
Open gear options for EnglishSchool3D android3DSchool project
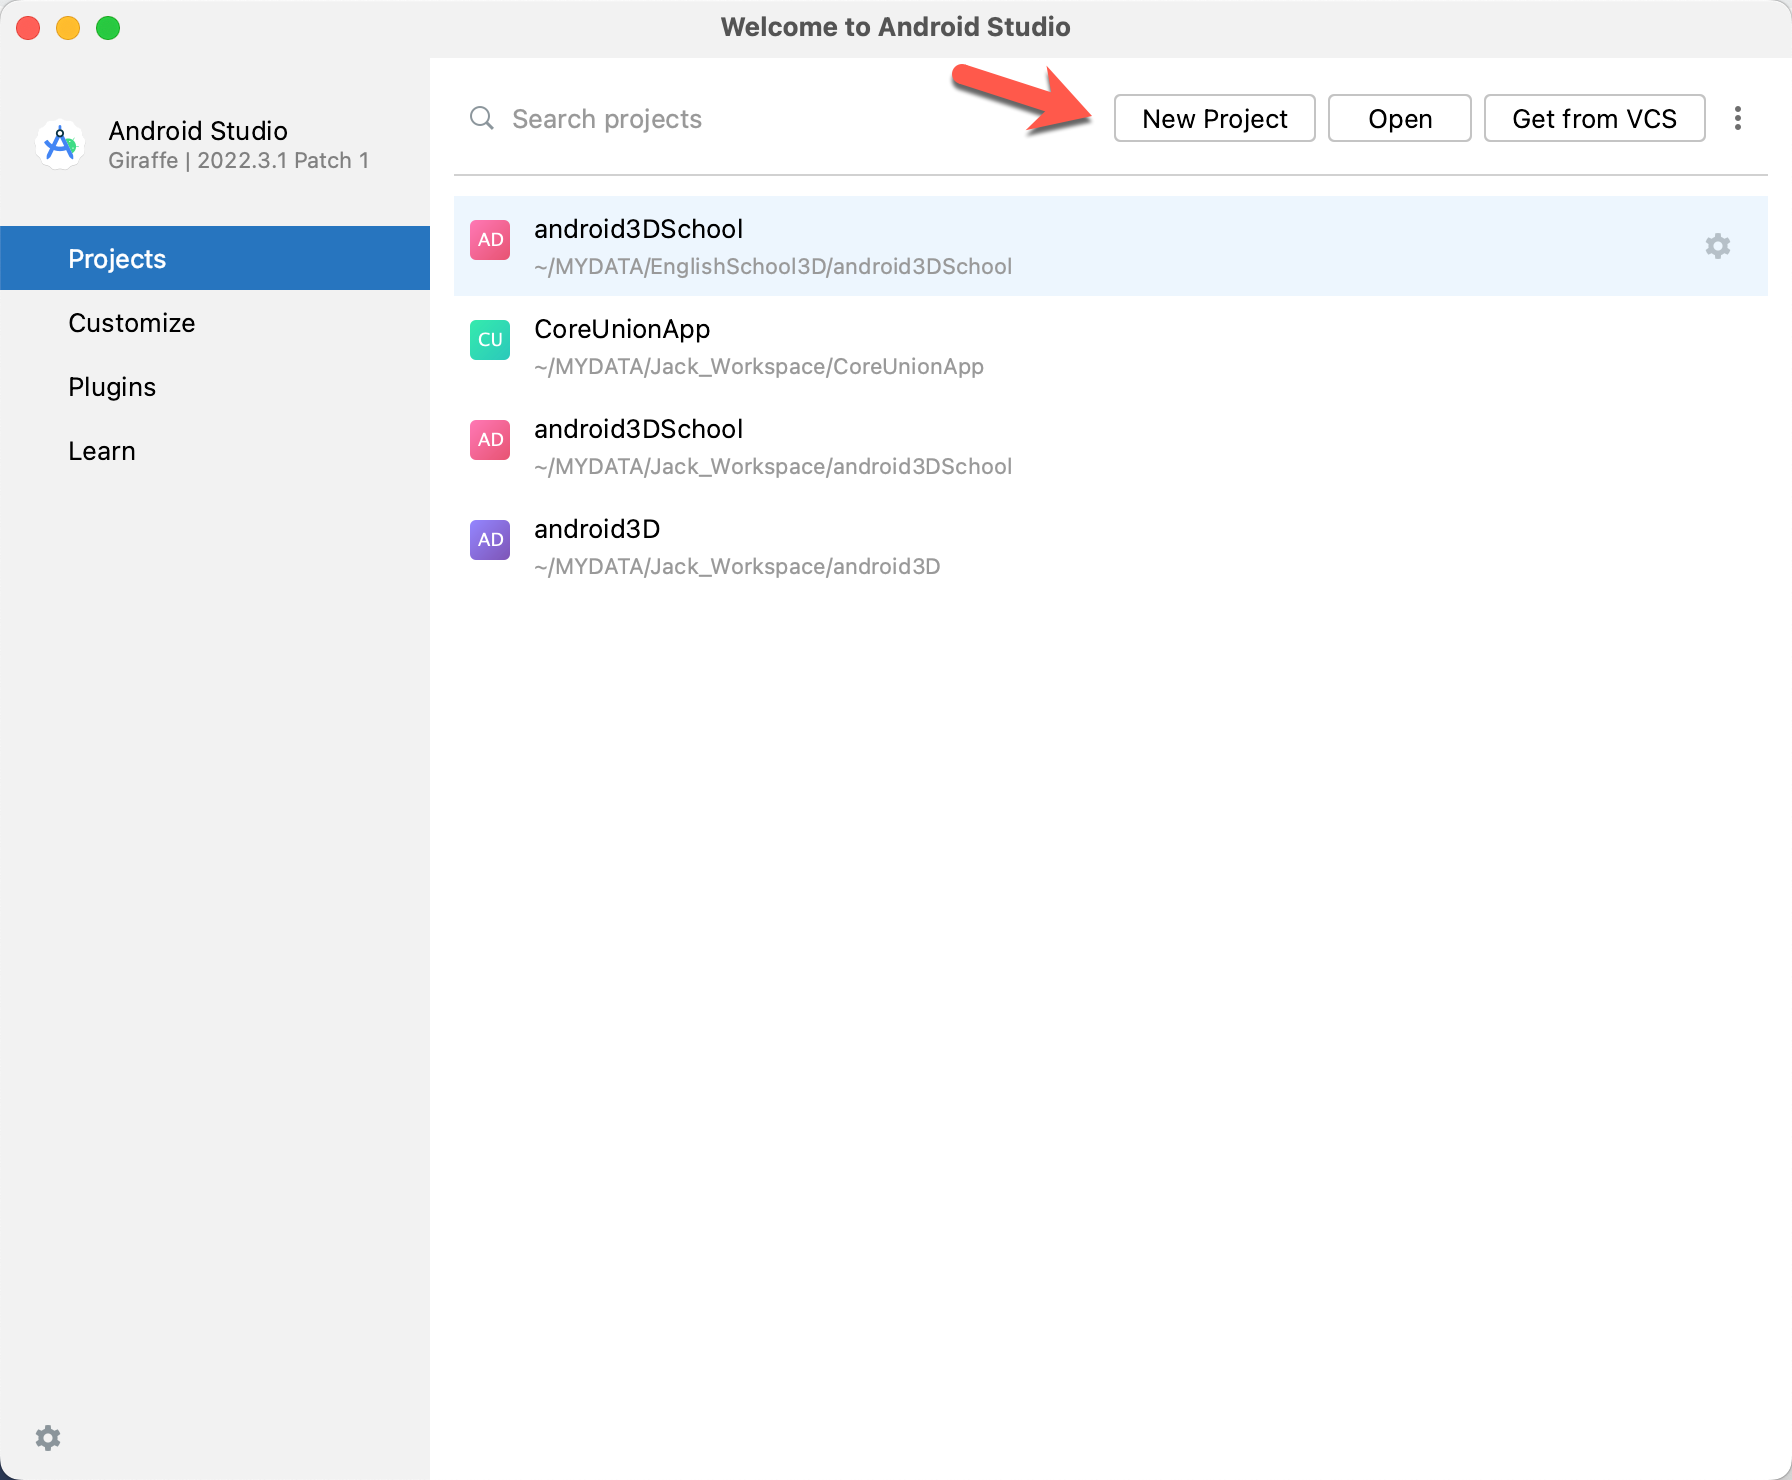pos(1717,246)
